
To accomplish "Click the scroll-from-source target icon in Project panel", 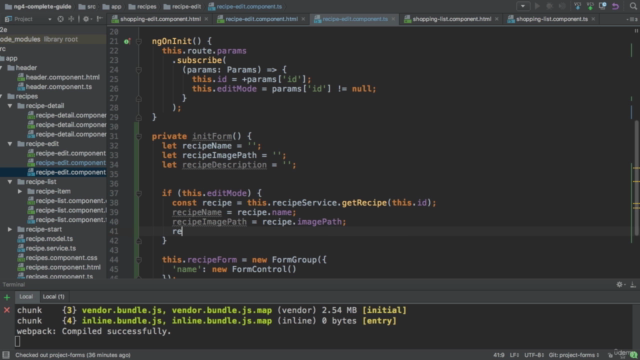I will (60, 19).
